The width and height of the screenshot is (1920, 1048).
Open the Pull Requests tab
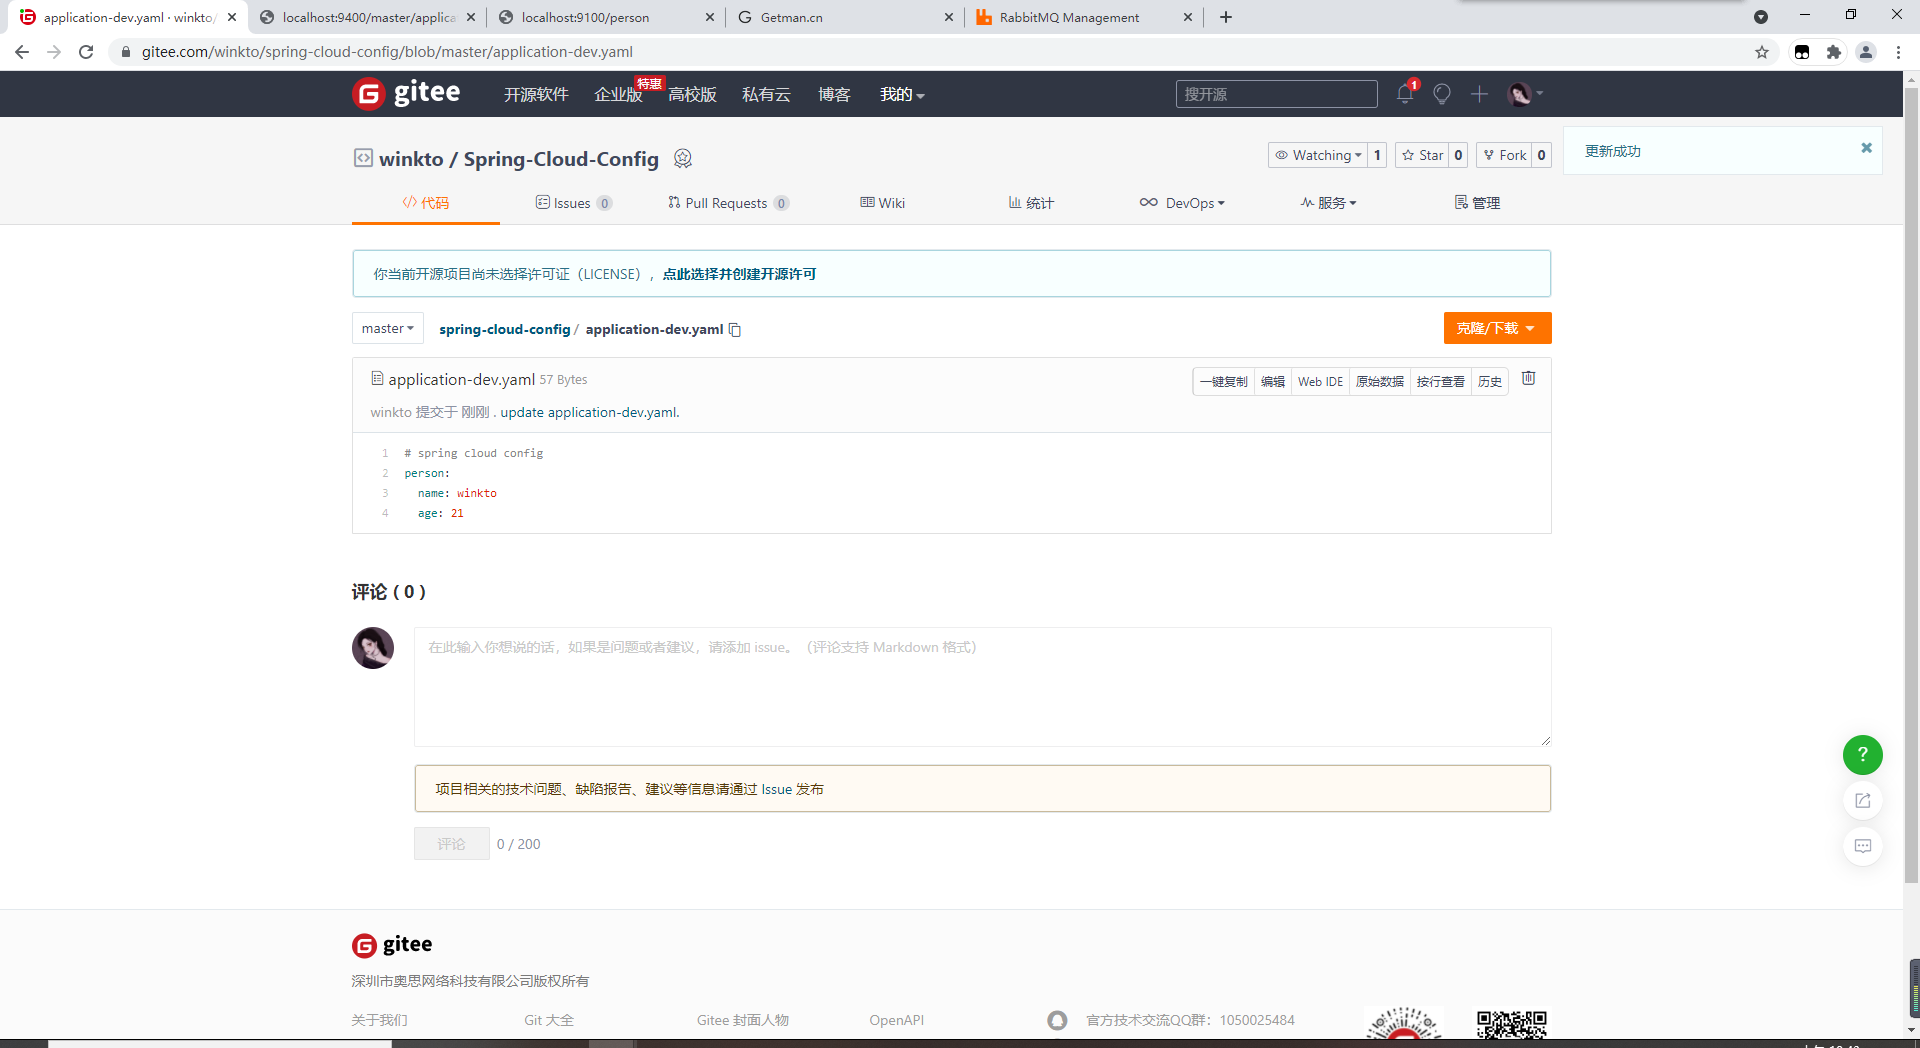pyautogui.click(x=728, y=203)
